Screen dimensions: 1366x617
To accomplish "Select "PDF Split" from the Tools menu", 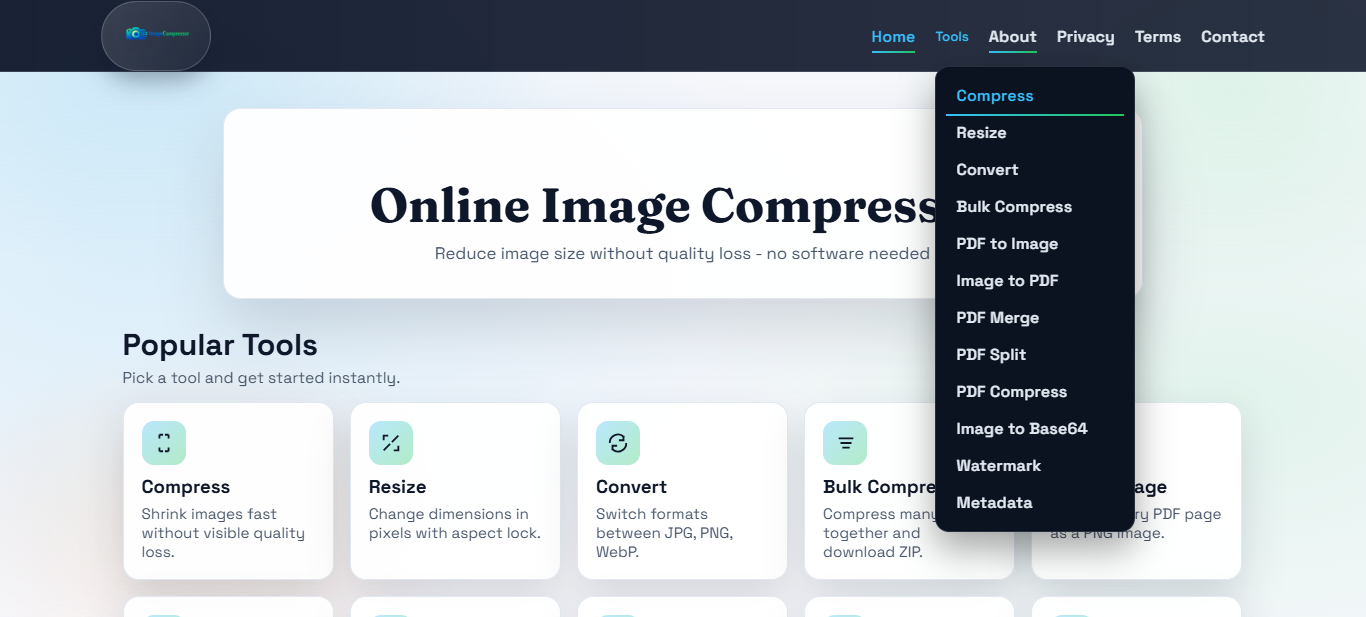I will click(991, 354).
